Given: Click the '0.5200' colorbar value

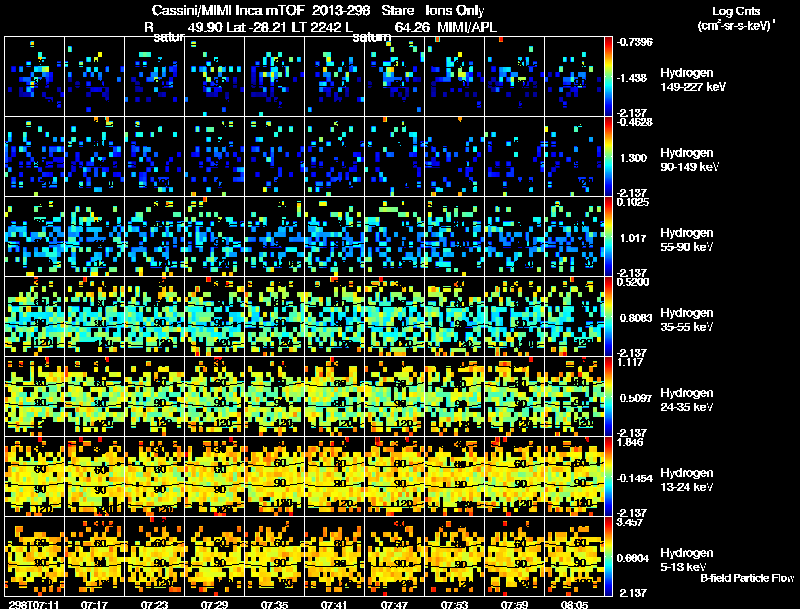Looking at the screenshot, I should pos(633,282).
